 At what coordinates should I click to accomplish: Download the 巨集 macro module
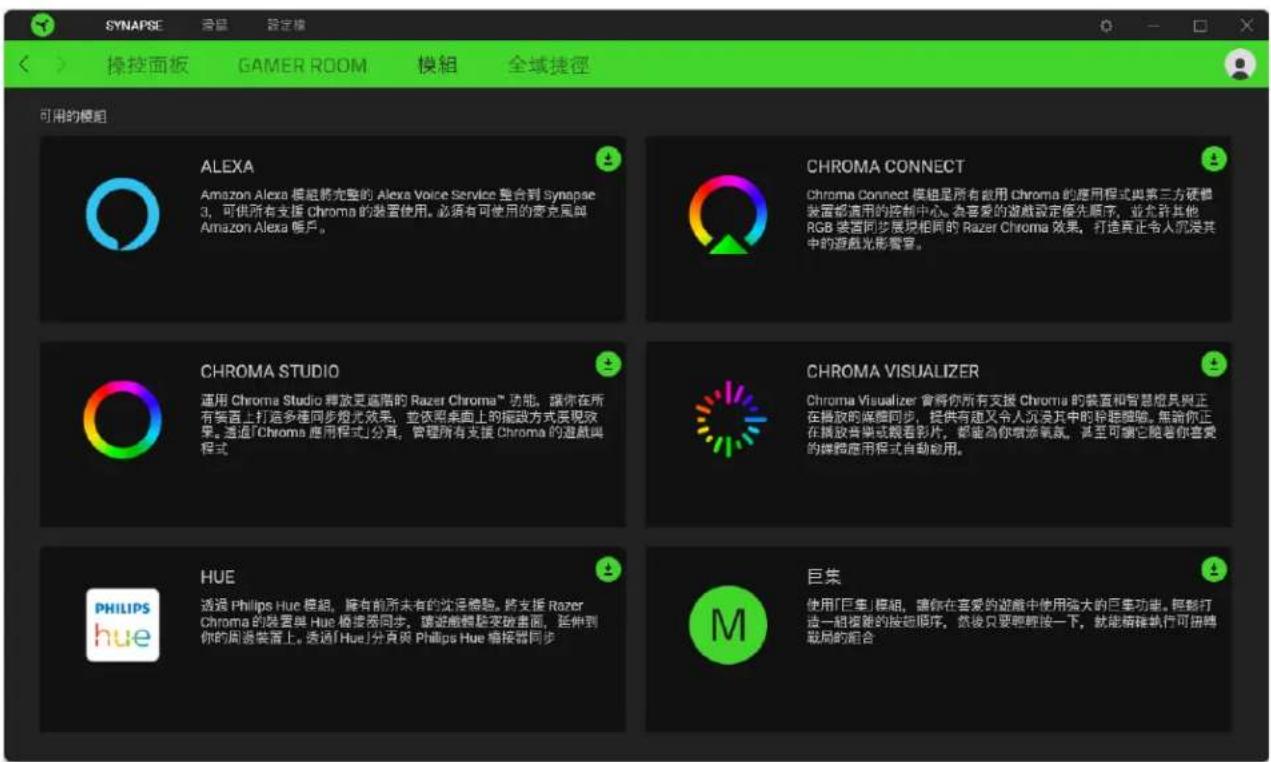(1213, 569)
